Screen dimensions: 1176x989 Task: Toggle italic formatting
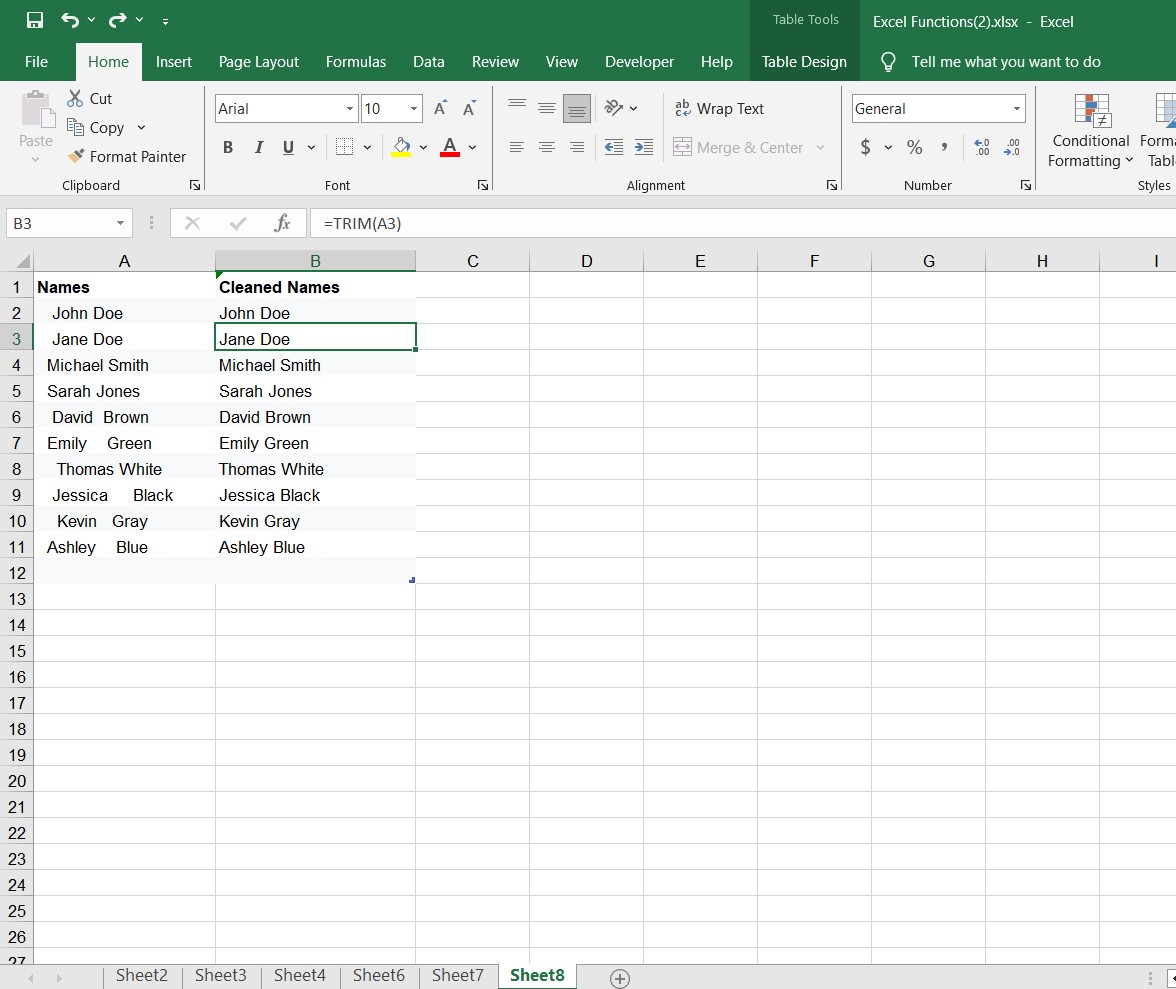click(x=259, y=147)
